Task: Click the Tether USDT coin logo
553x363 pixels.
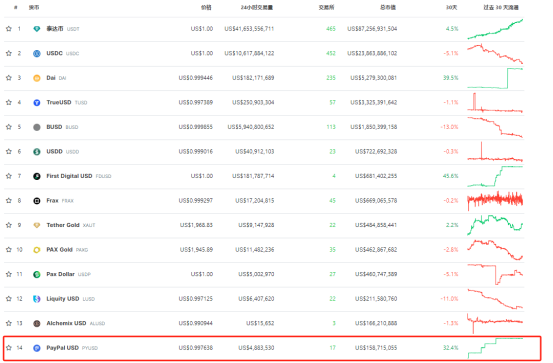Action: (37, 29)
